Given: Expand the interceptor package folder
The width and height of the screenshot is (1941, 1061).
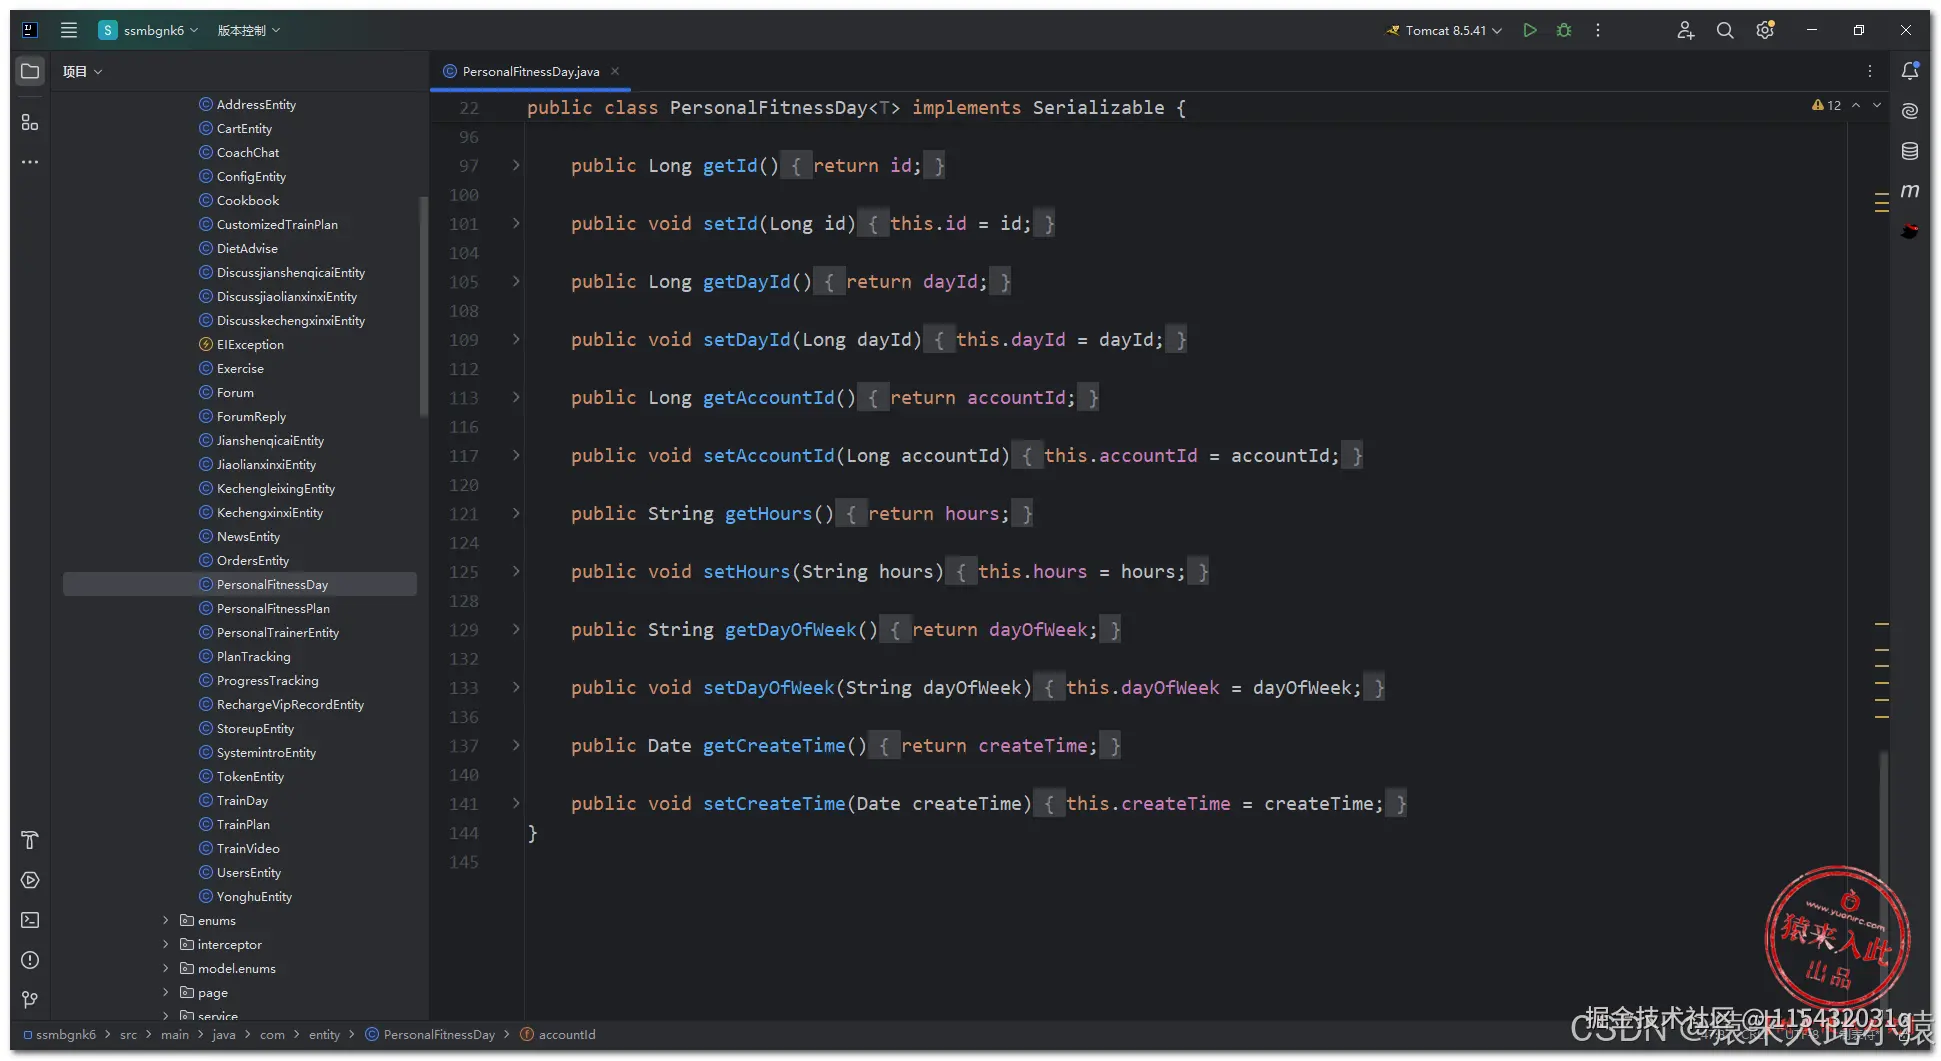Looking at the screenshot, I should (x=166, y=944).
